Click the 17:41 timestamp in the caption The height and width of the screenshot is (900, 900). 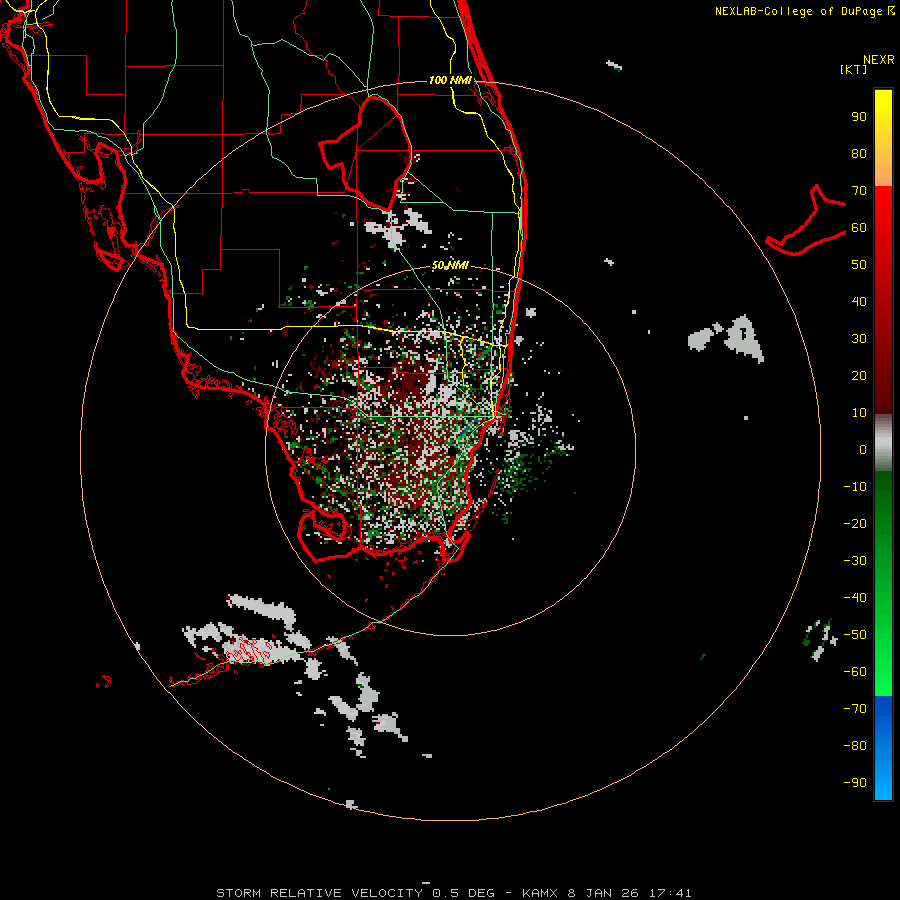point(670,893)
